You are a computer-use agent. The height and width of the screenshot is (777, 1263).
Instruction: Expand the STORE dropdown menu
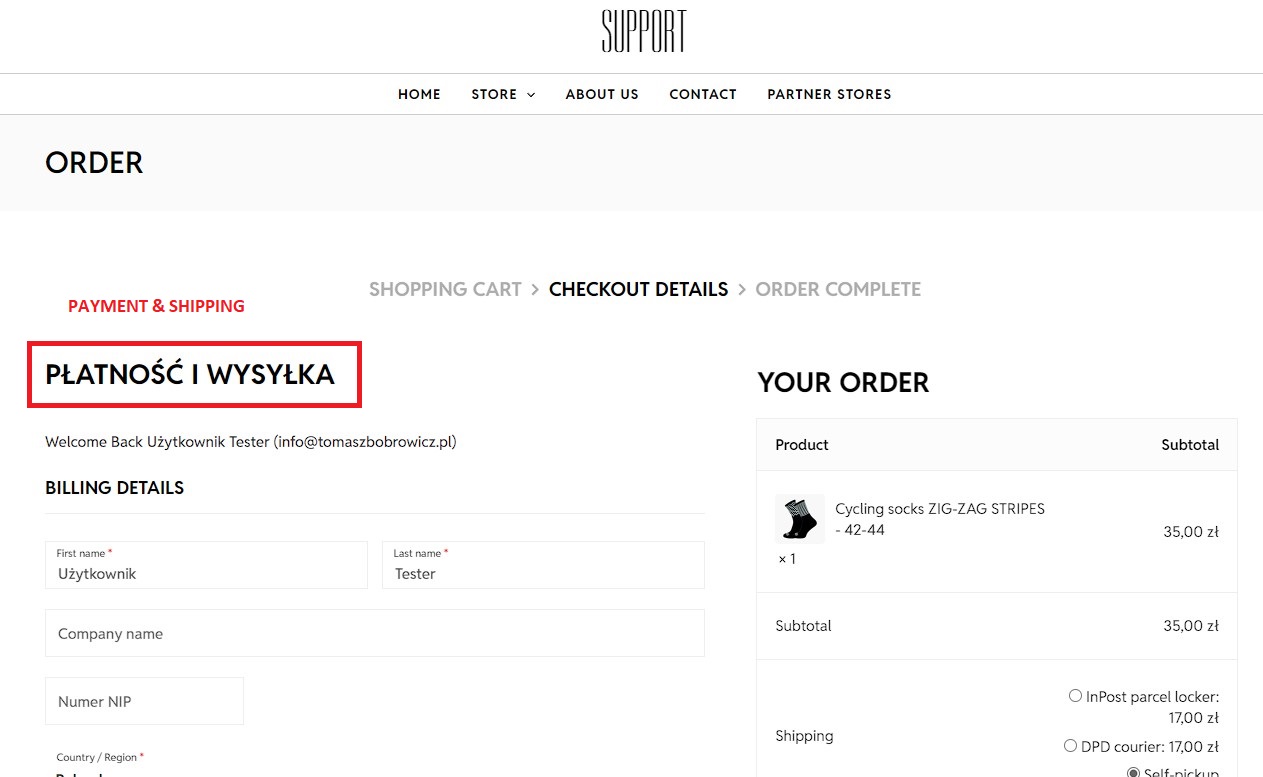[503, 94]
